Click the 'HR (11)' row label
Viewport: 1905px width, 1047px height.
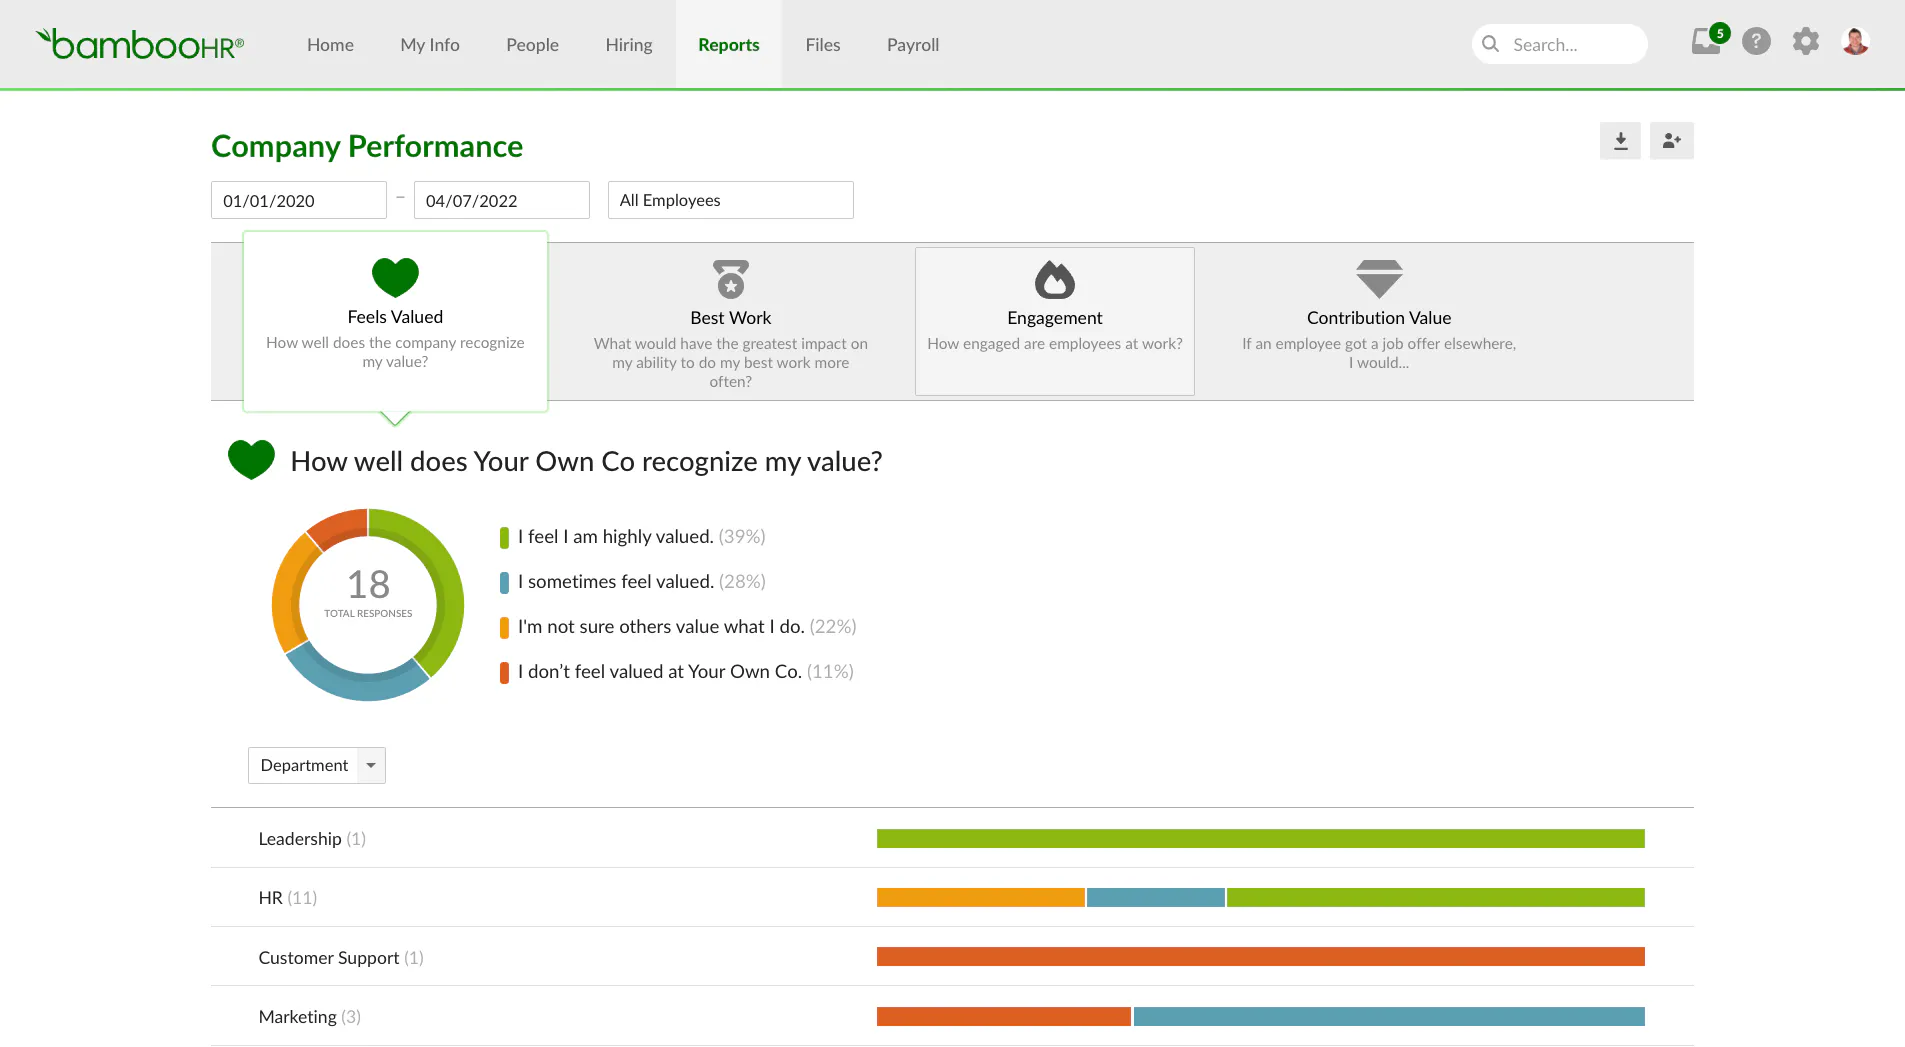[x=288, y=898]
